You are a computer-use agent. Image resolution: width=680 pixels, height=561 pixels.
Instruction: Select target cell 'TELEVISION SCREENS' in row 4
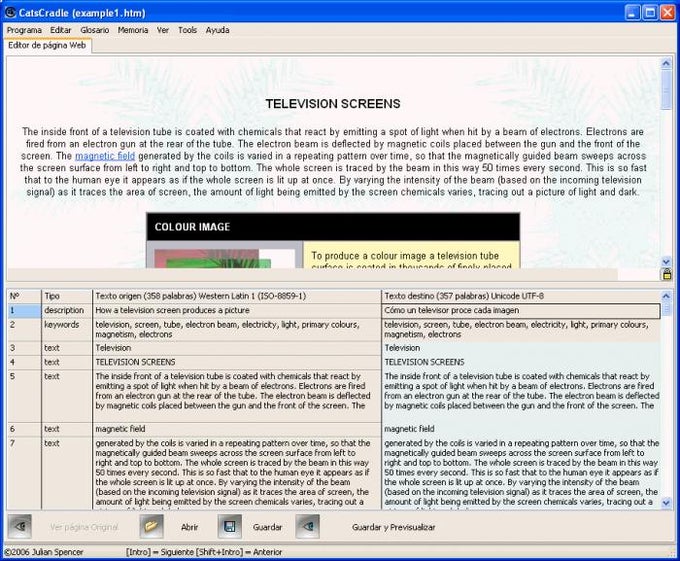click(521, 362)
